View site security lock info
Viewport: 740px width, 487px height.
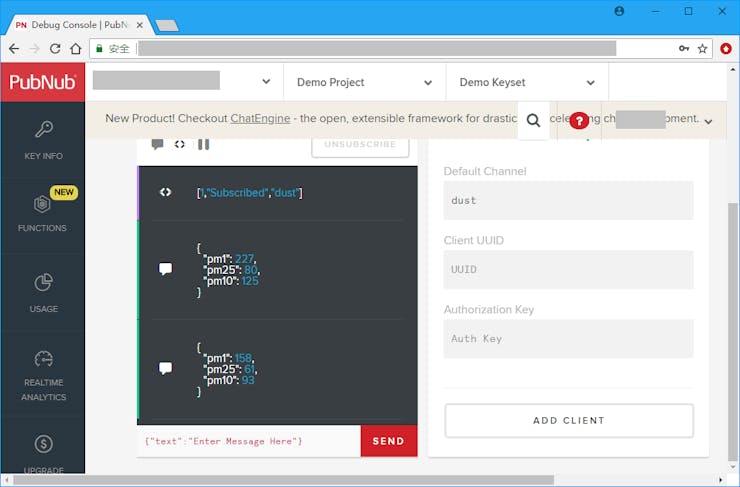pyautogui.click(x=99, y=49)
